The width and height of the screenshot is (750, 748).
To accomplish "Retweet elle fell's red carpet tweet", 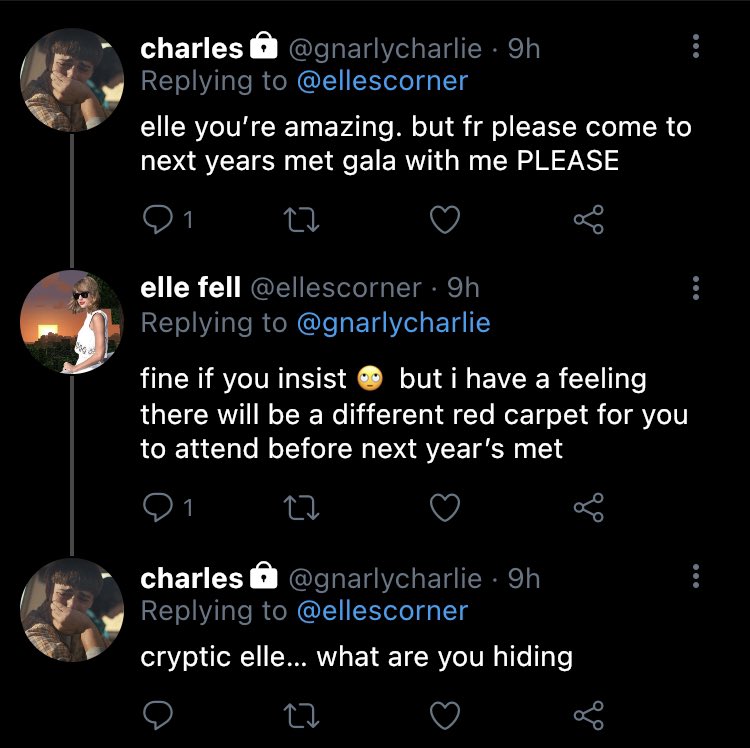I will (x=301, y=507).
